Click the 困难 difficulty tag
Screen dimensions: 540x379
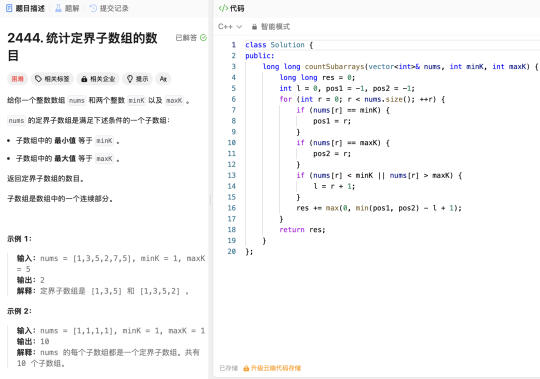[18, 79]
